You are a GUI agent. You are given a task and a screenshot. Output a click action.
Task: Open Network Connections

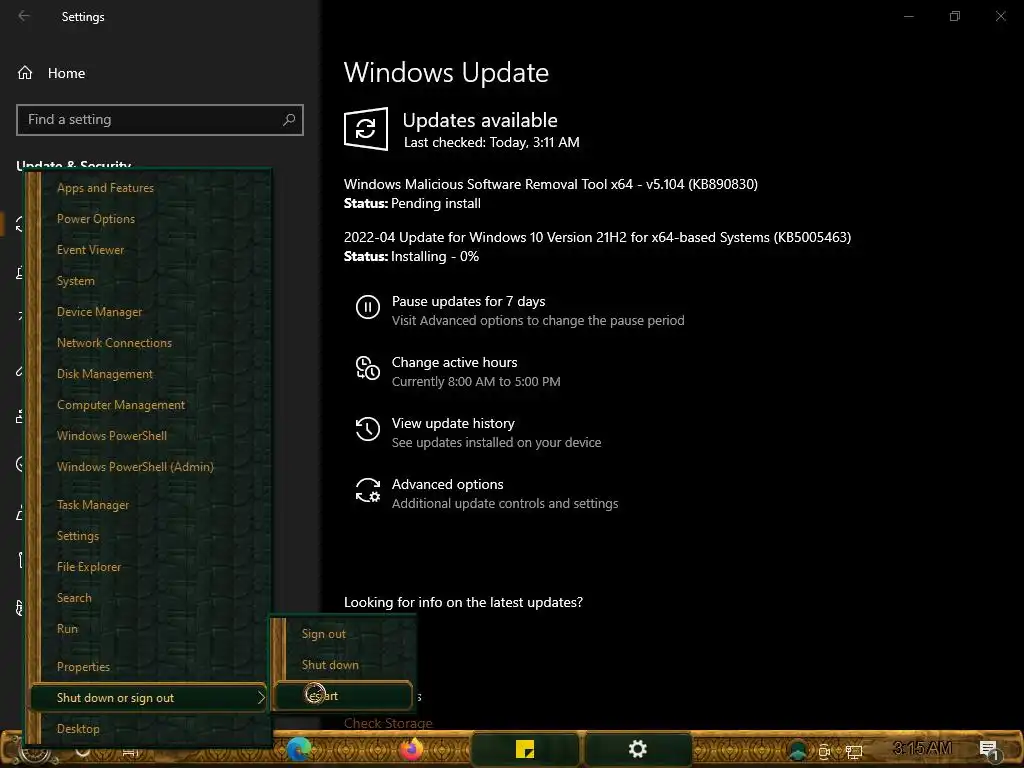pyautogui.click(x=114, y=343)
